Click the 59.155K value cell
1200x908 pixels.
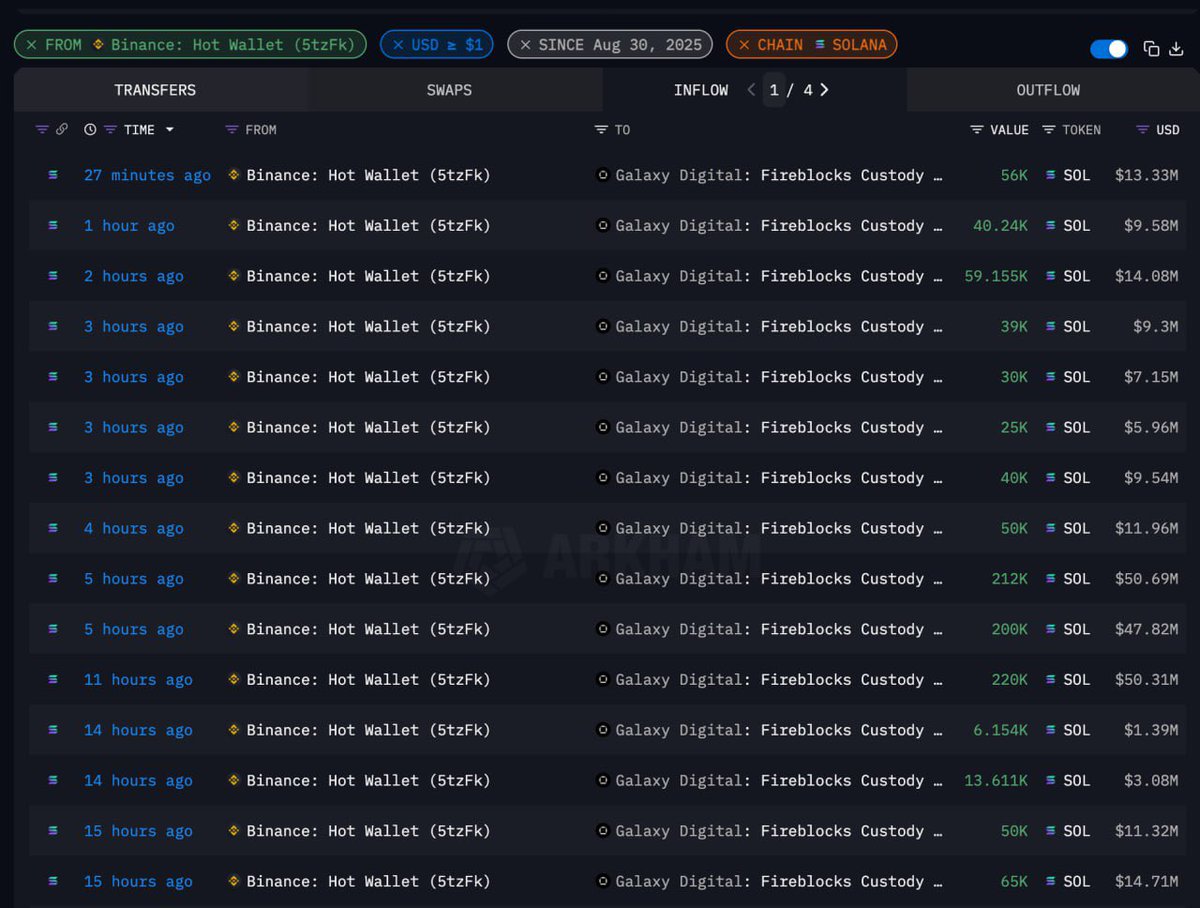(996, 276)
